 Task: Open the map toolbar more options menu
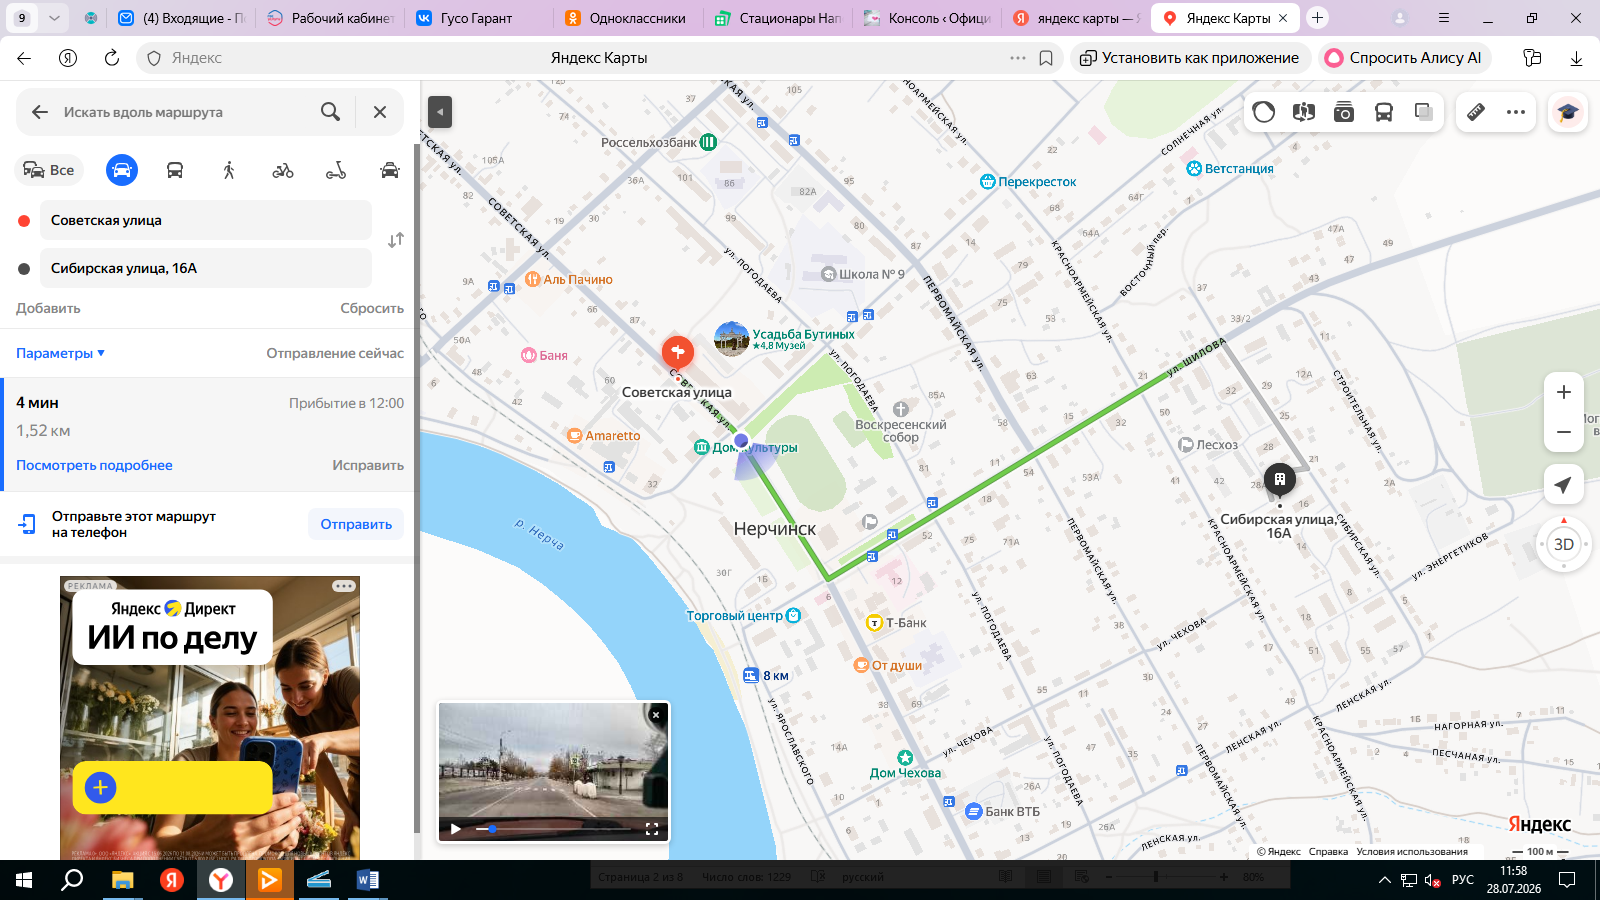coord(1516,112)
